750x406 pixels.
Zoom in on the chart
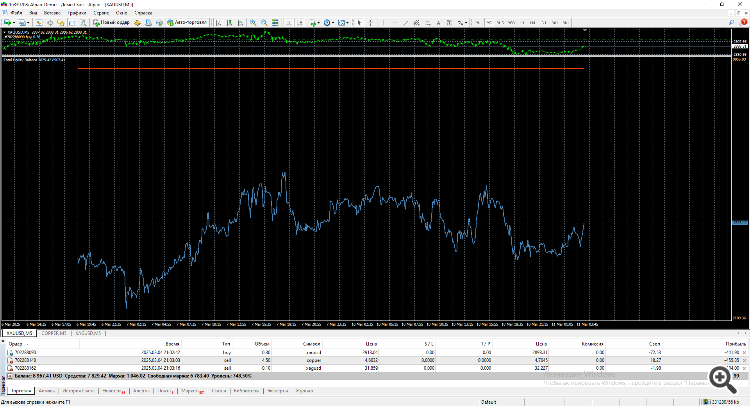point(253,22)
